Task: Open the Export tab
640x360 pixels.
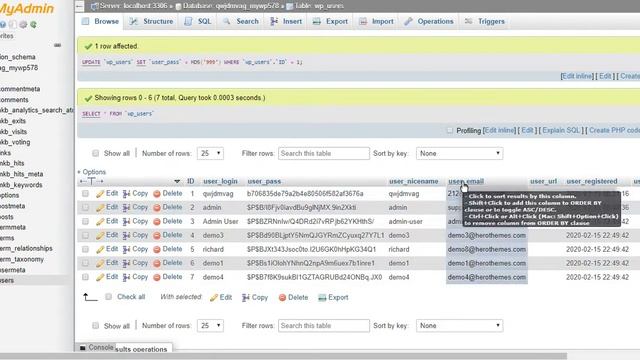Action: [x=330, y=21]
